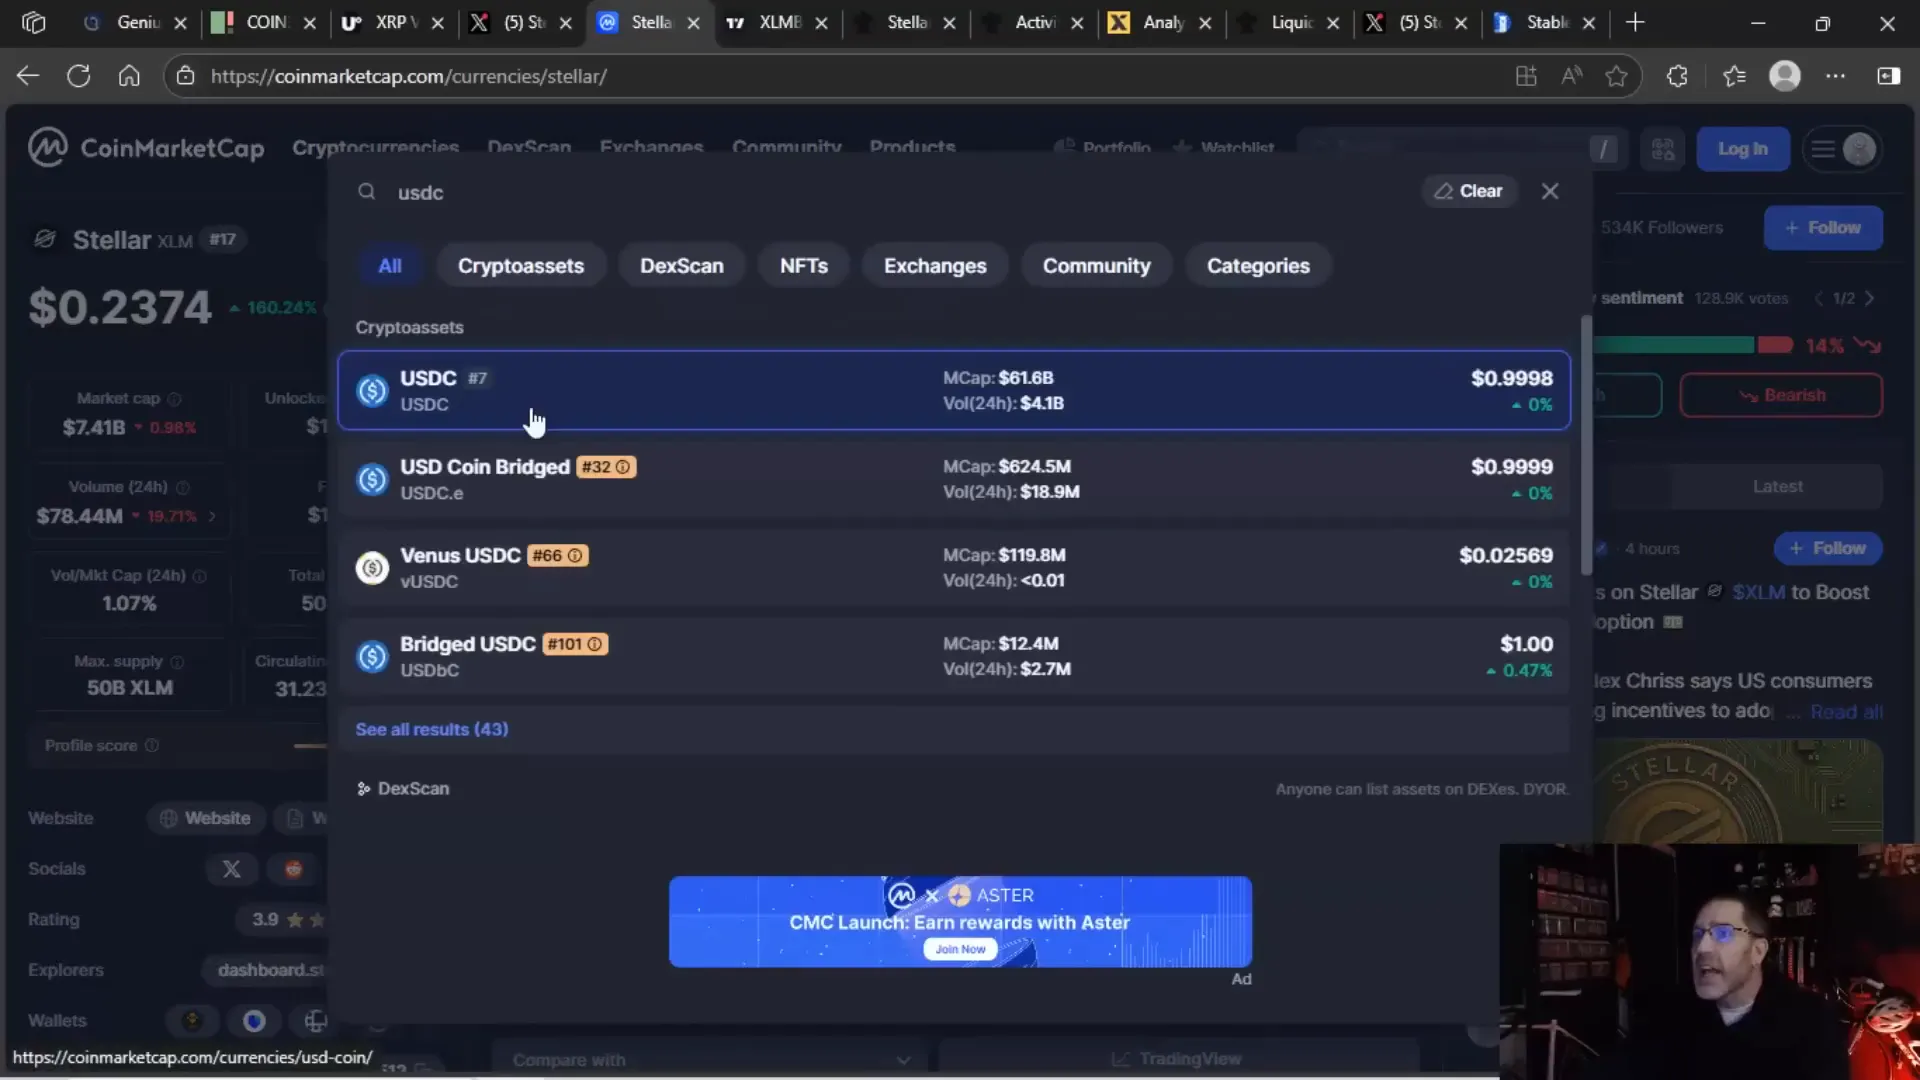Open a new browser tab
The image size is (1920, 1080).
coord(1635,22)
